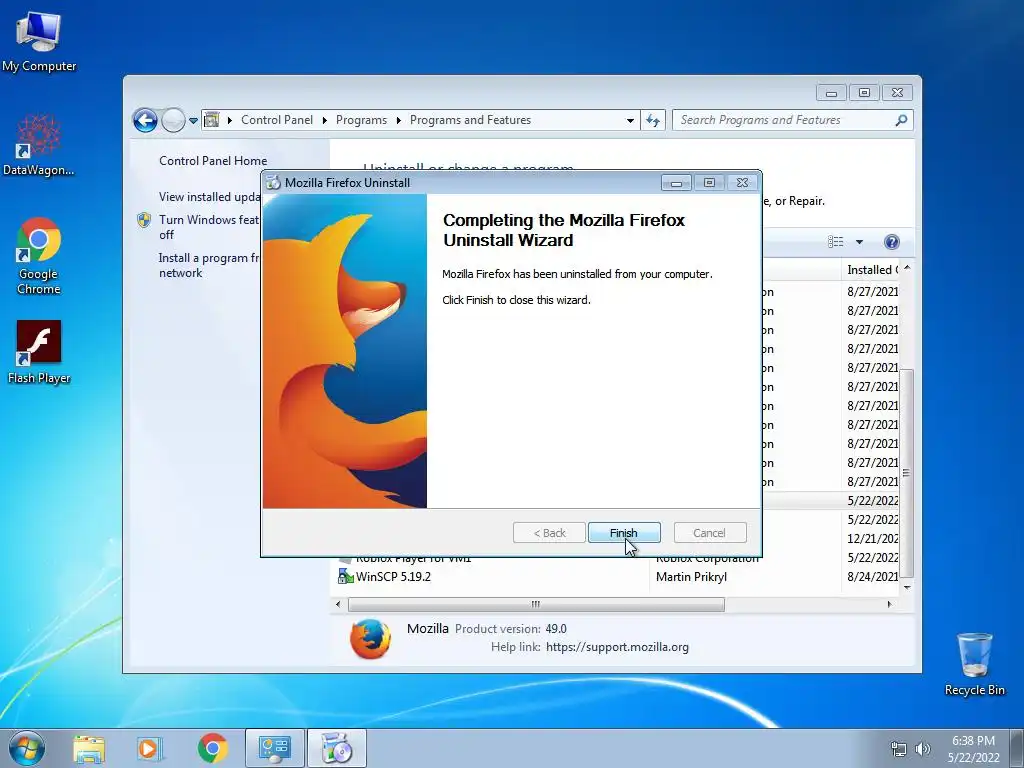Maximize the Programs and Features window

point(864,93)
